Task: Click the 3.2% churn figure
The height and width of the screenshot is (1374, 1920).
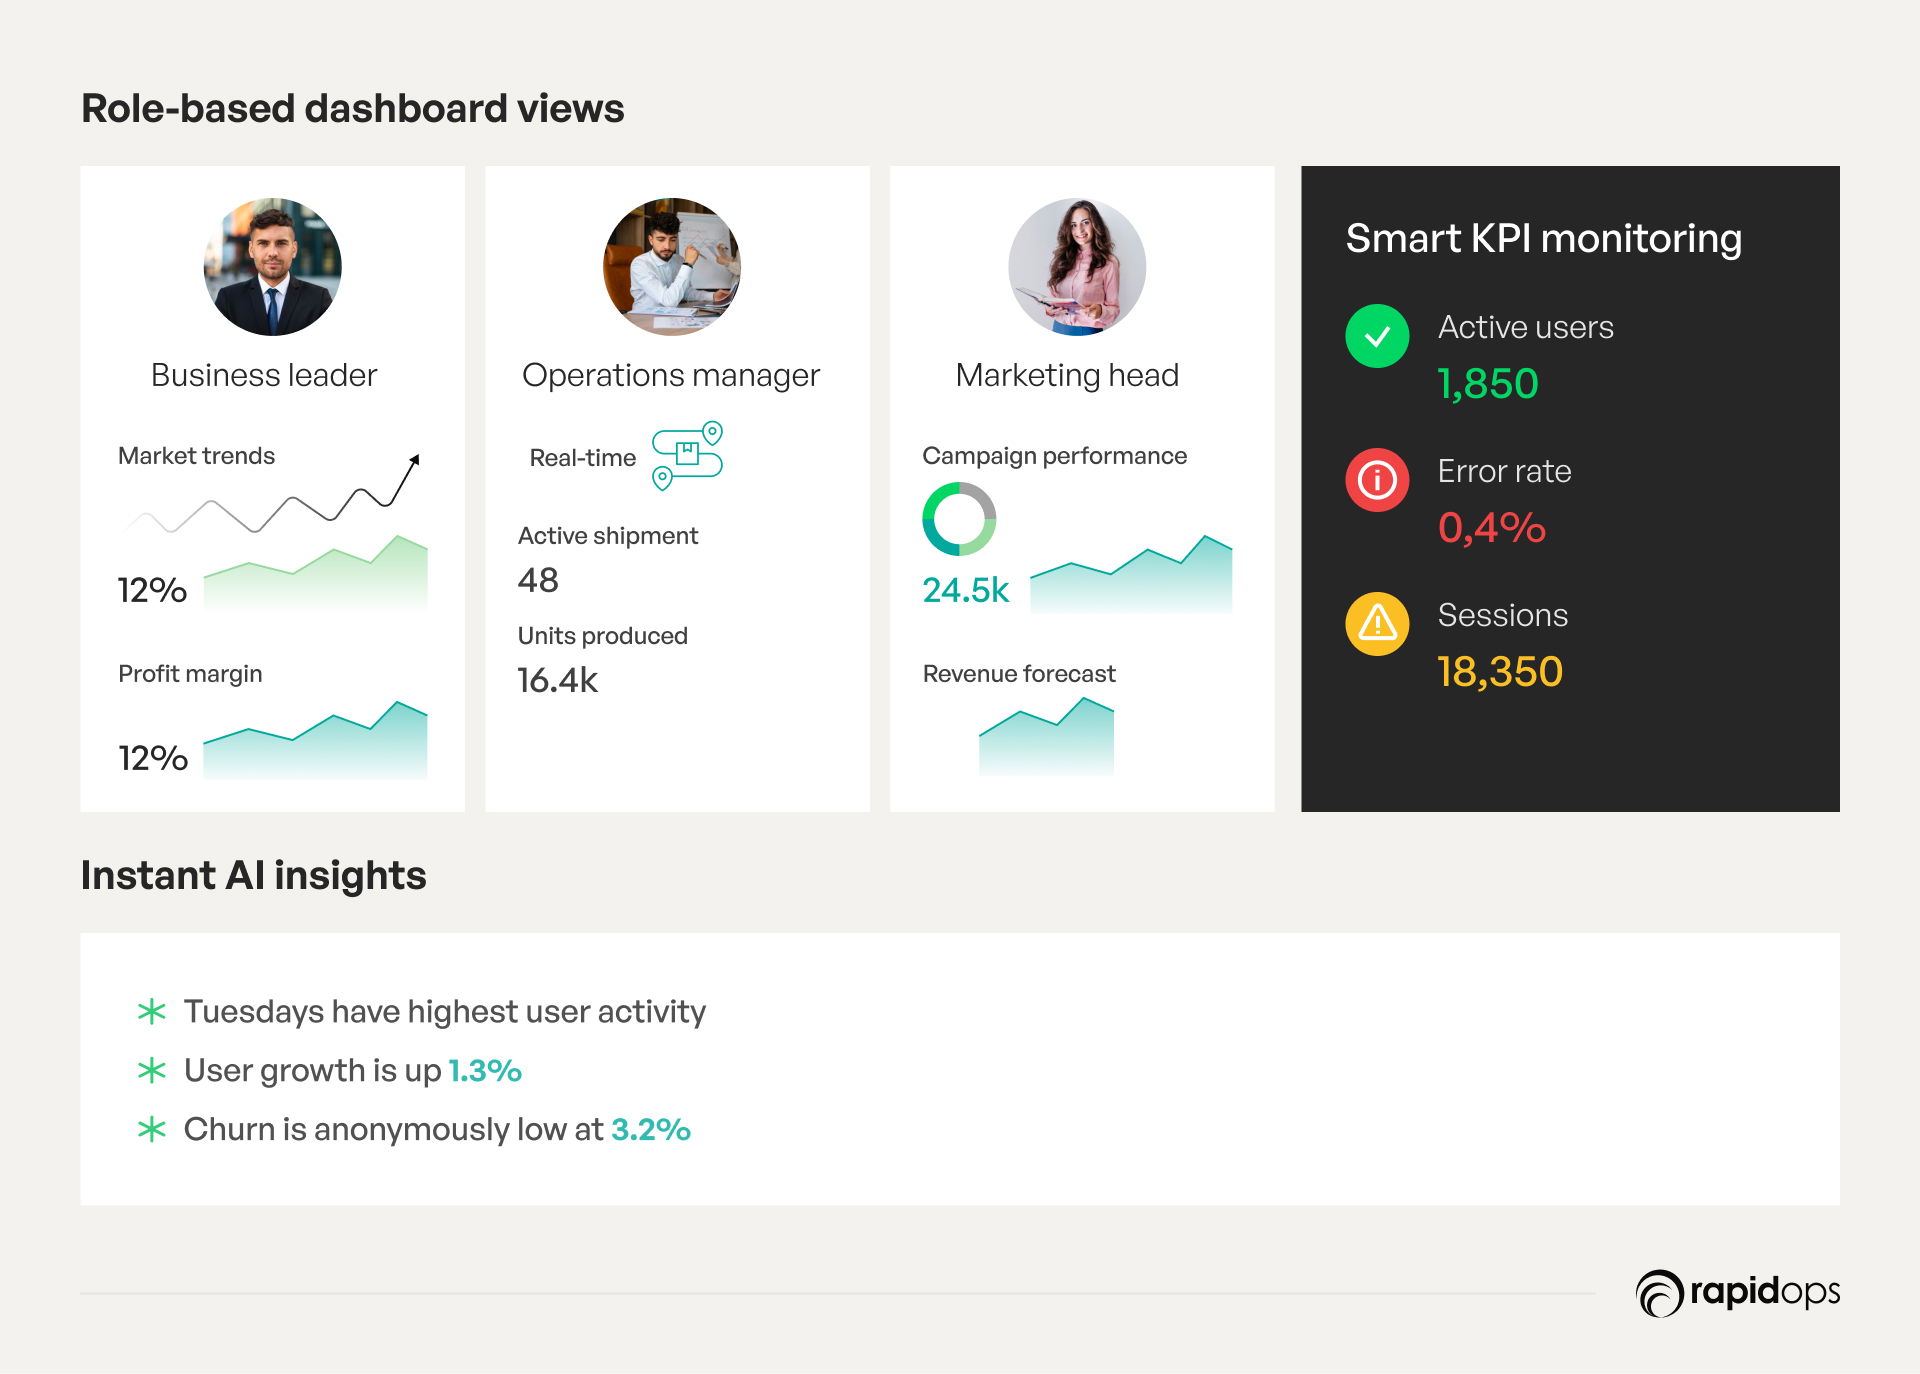Action: tap(651, 1130)
